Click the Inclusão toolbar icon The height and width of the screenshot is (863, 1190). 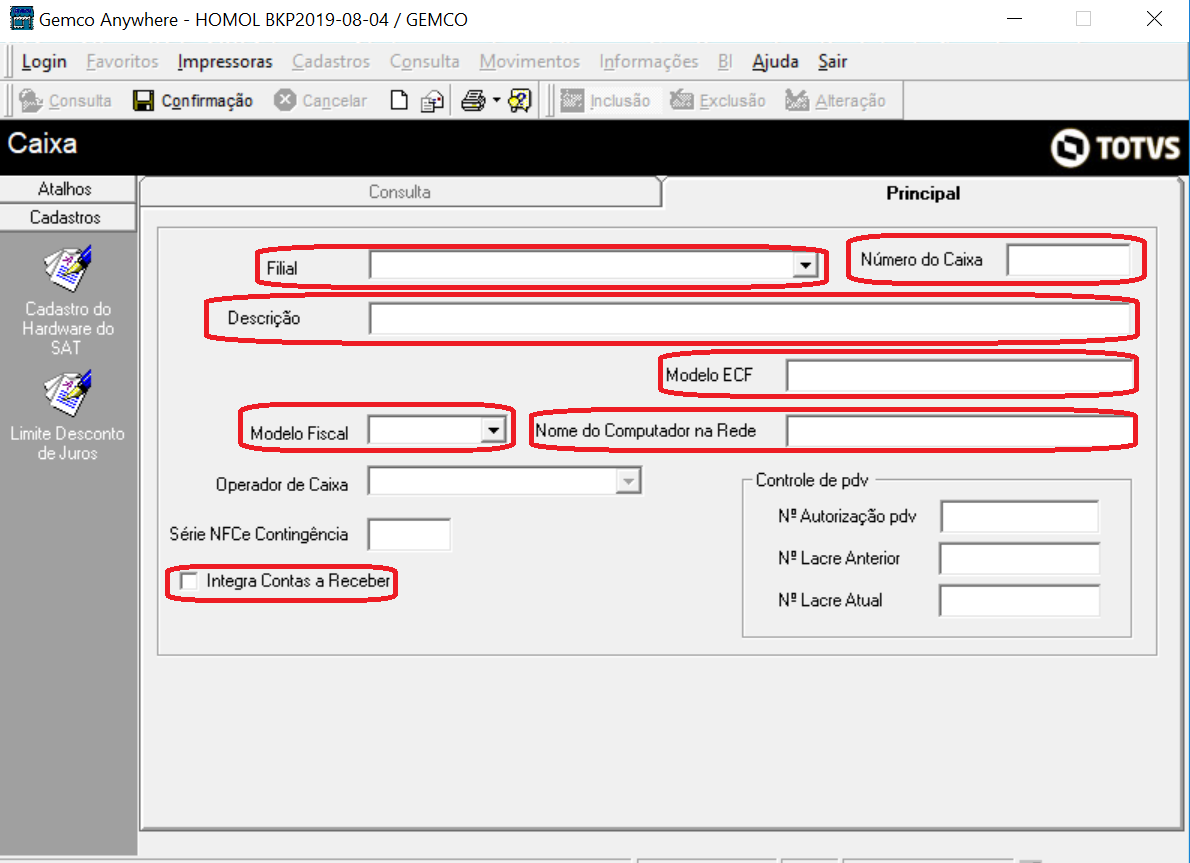pyautogui.click(x=572, y=100)
